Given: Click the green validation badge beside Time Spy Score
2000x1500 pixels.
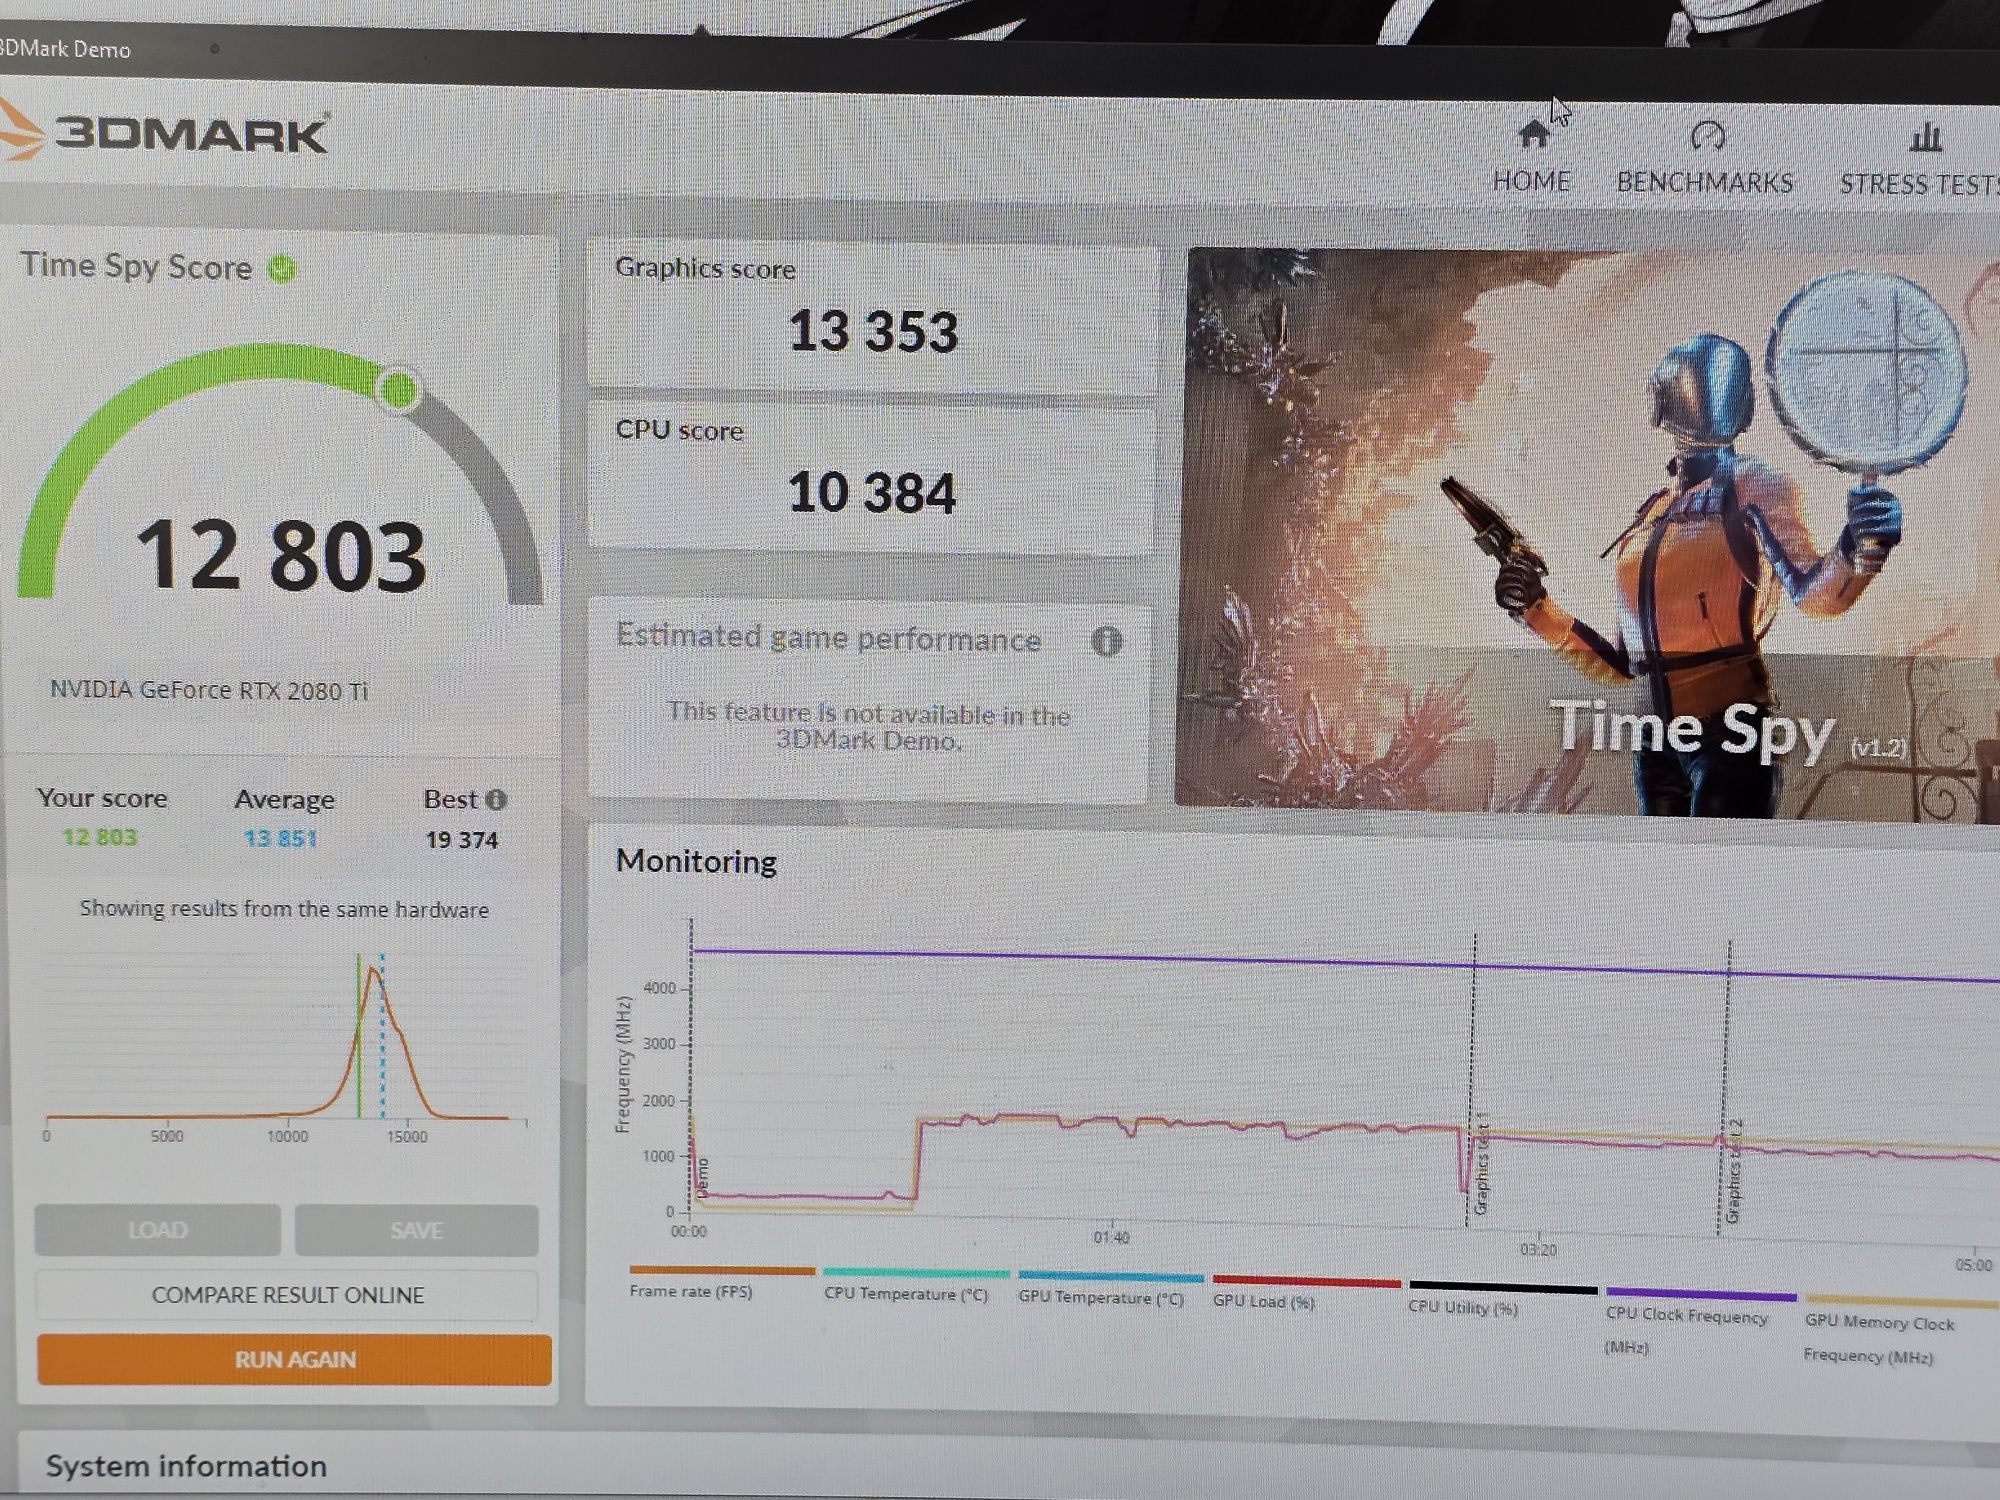Looking at the screenshot, I should (283, 268).
